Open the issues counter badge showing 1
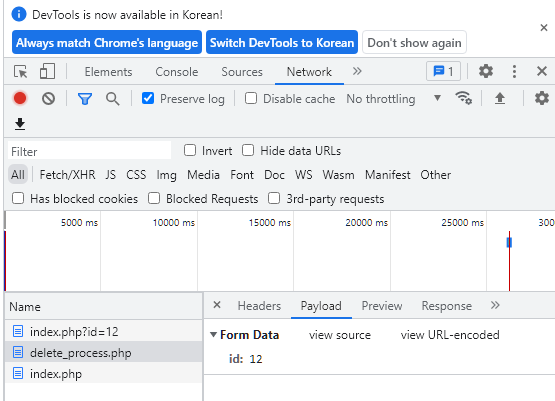 click(x=443, y=71)
